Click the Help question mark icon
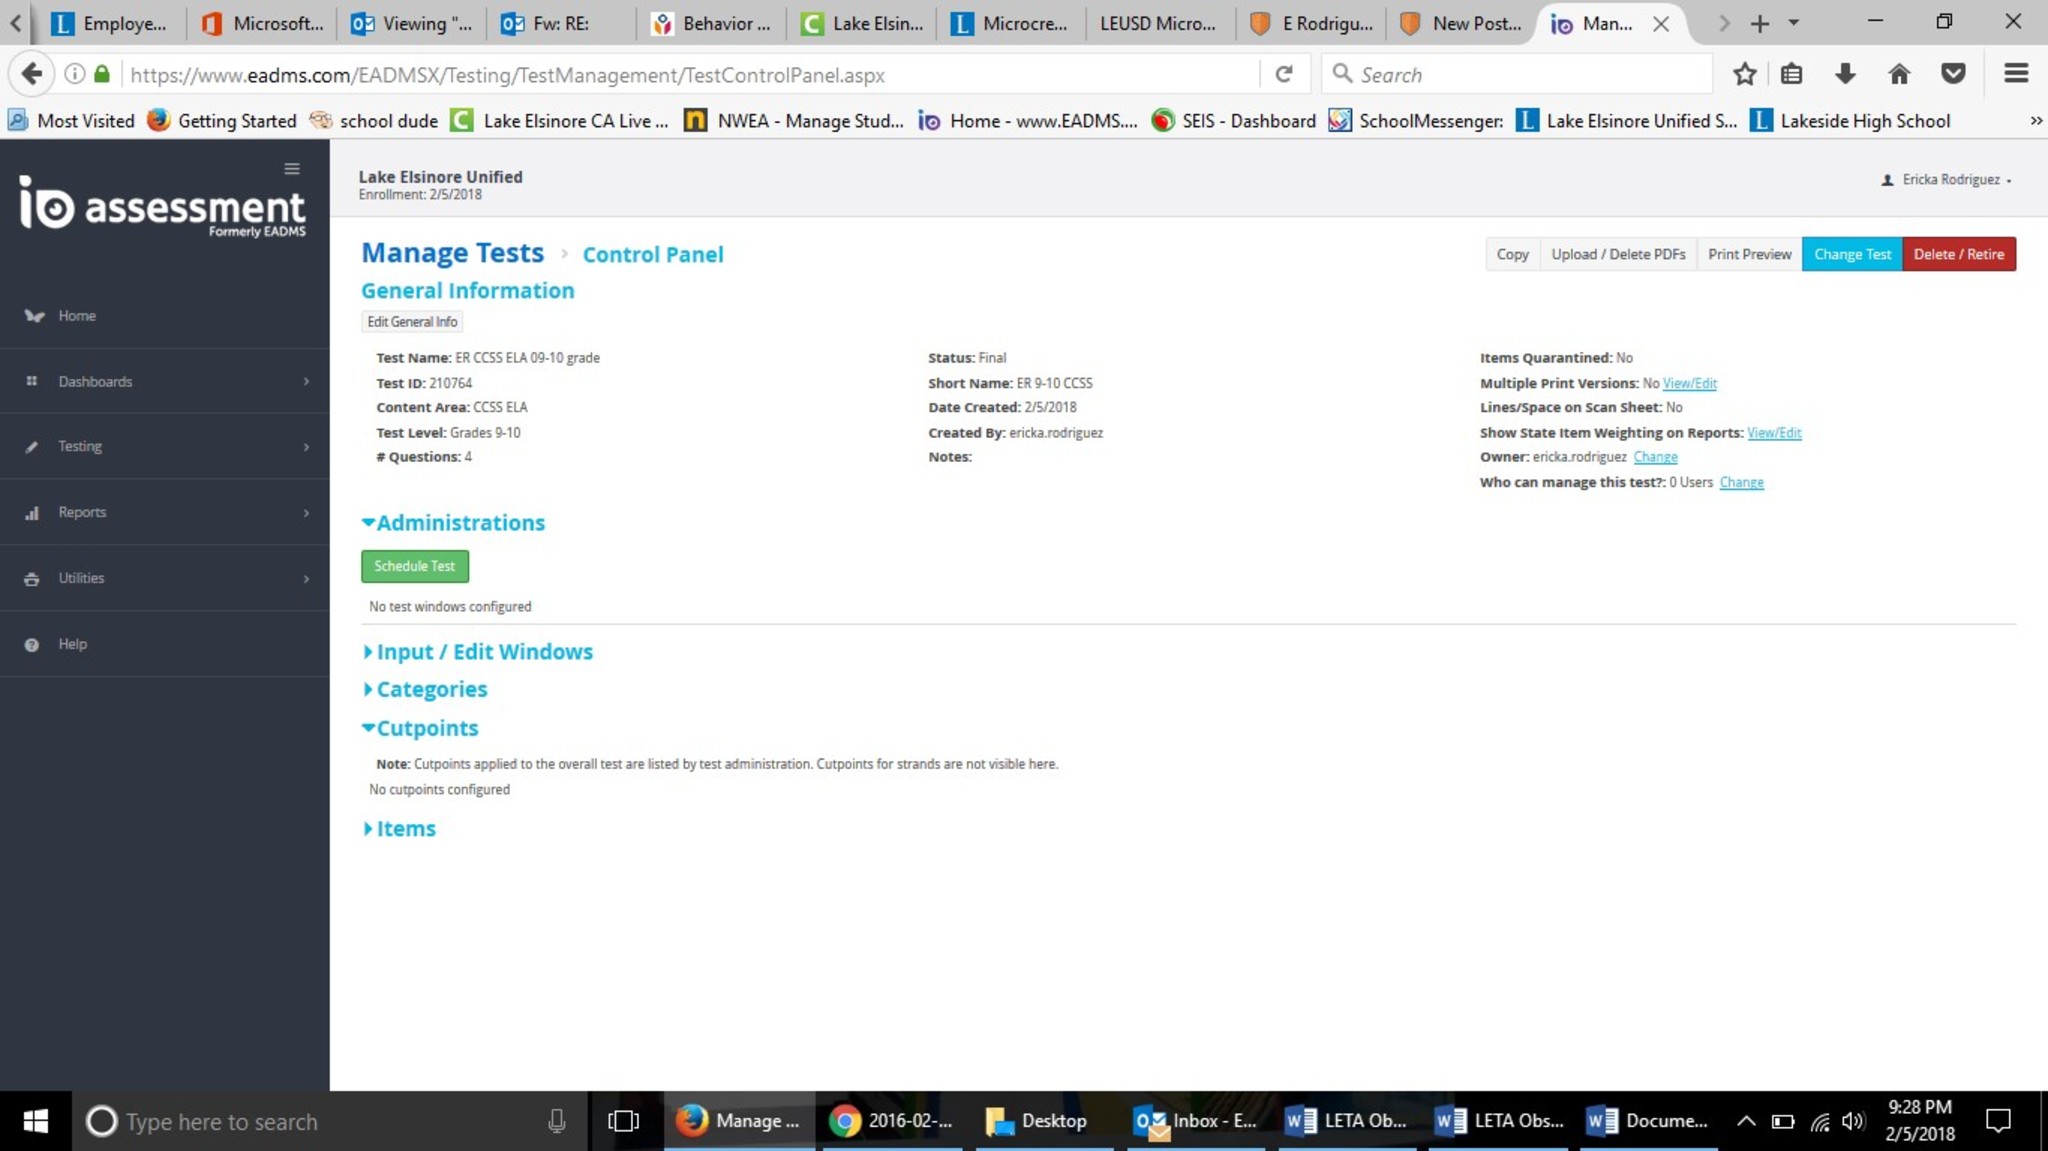 [x=32, y=645]
